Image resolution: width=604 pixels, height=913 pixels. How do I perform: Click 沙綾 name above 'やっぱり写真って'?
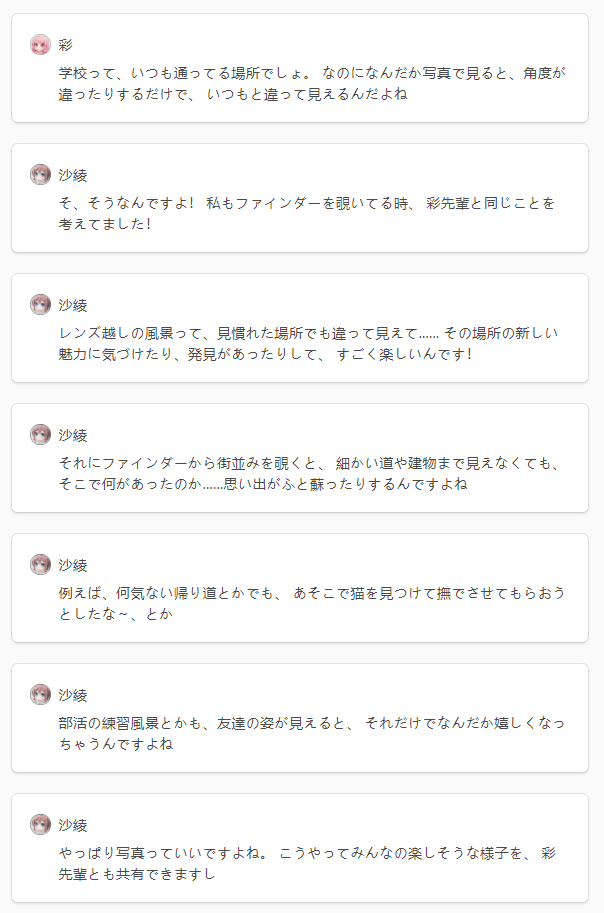(73, 824)
